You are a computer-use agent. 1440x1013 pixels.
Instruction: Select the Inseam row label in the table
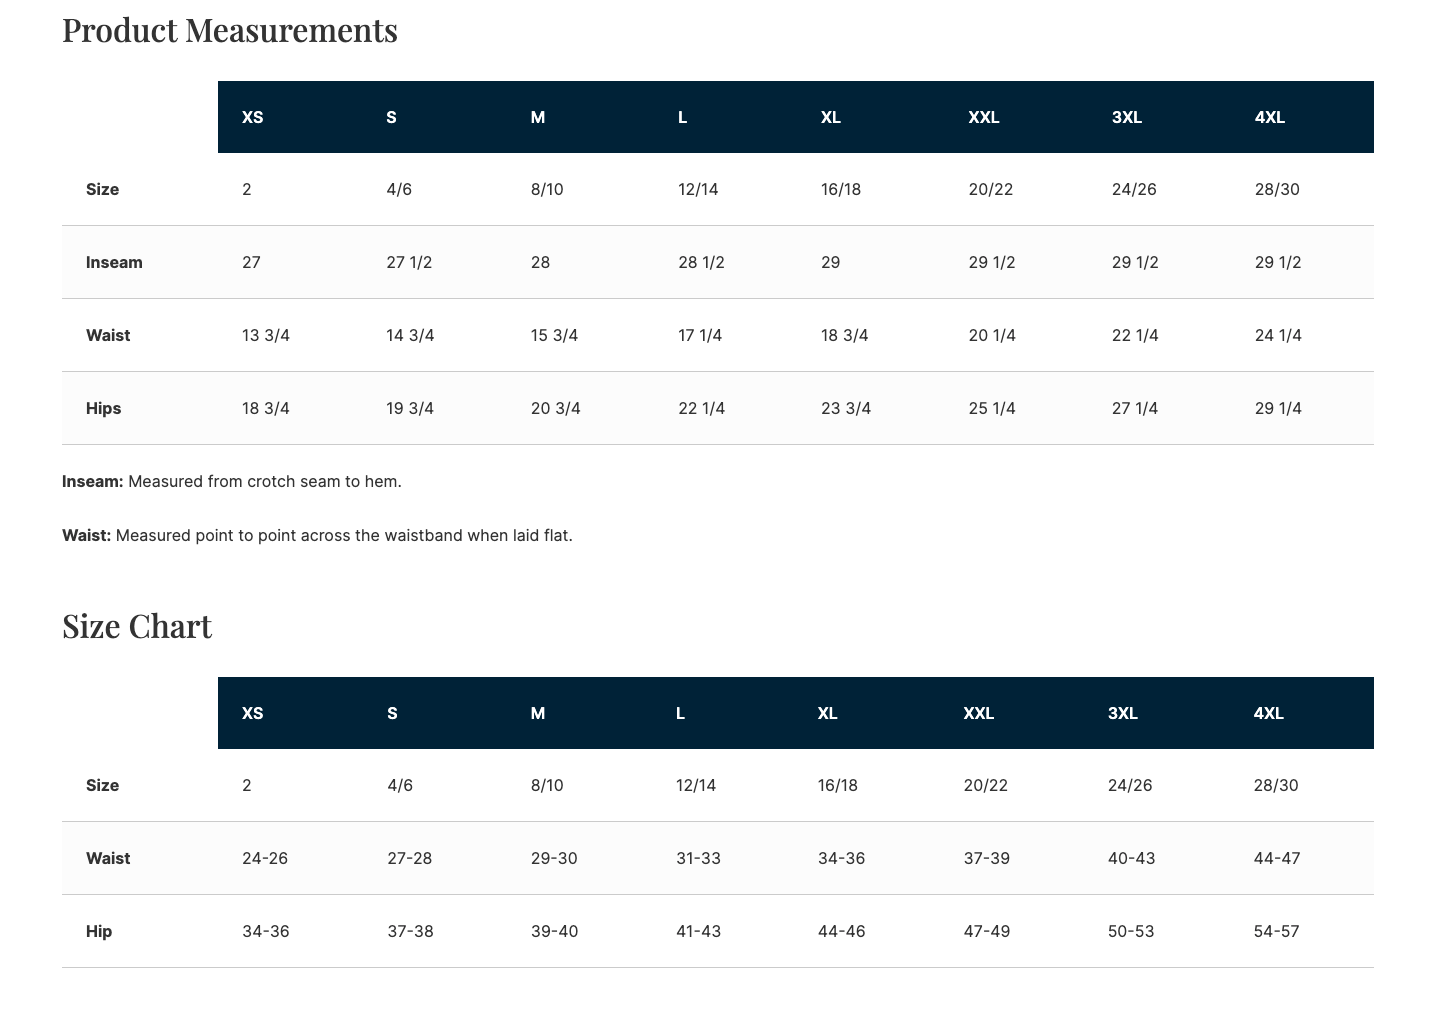coord(114,262)
